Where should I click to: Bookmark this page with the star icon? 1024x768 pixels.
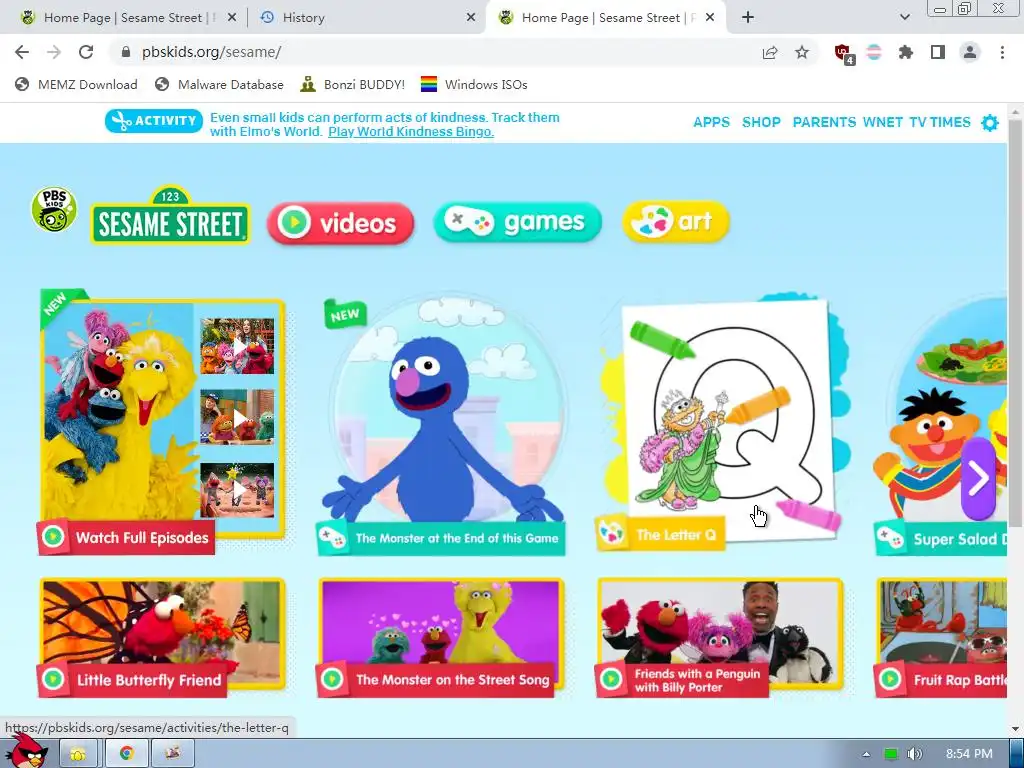[x=802, y=52]
